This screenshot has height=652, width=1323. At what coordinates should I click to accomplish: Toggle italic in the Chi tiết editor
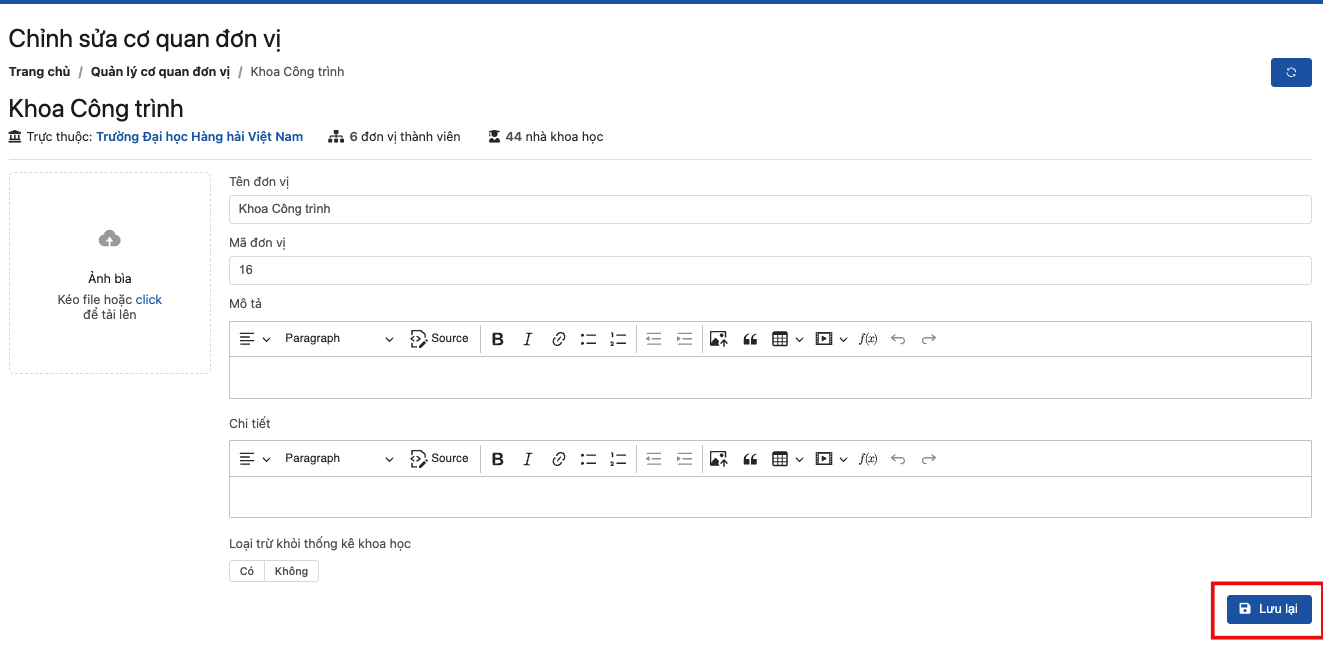point(528,459)
